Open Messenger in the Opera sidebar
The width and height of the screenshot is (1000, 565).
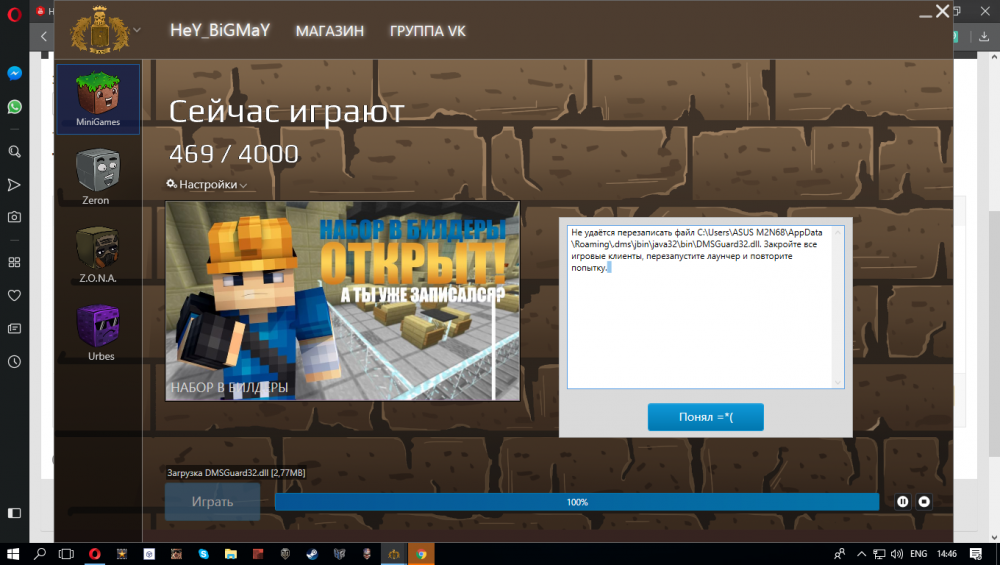(15, 74)
